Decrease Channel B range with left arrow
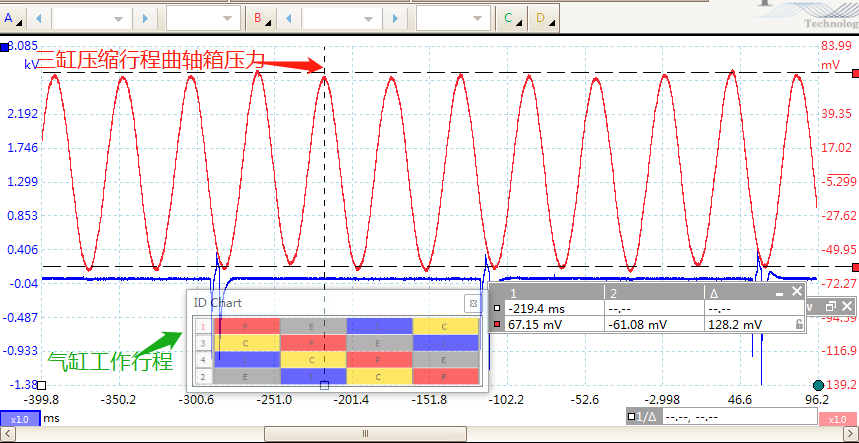 (x=288, y=19)
